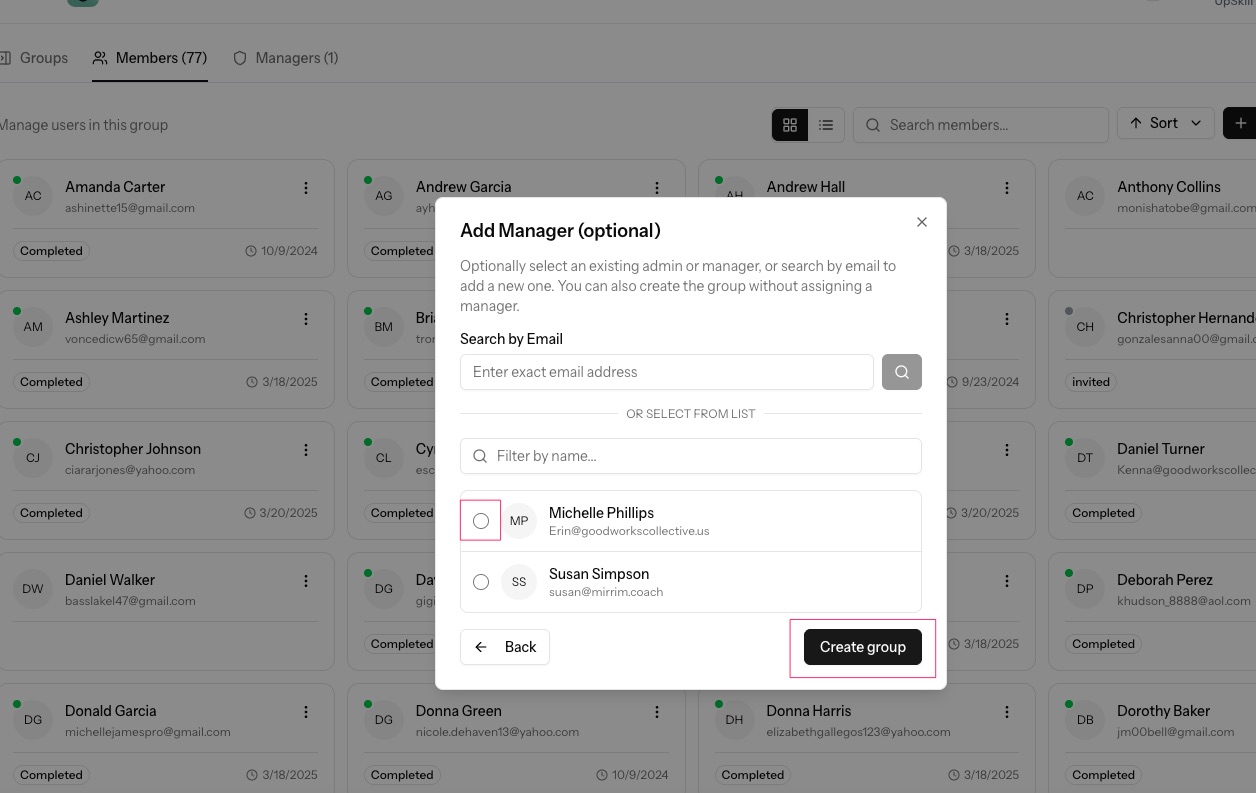The height and width of the screenshot is (793, 1256).
Task: Click Amanda Carter's AC avatar
Action: pos(33,196)
